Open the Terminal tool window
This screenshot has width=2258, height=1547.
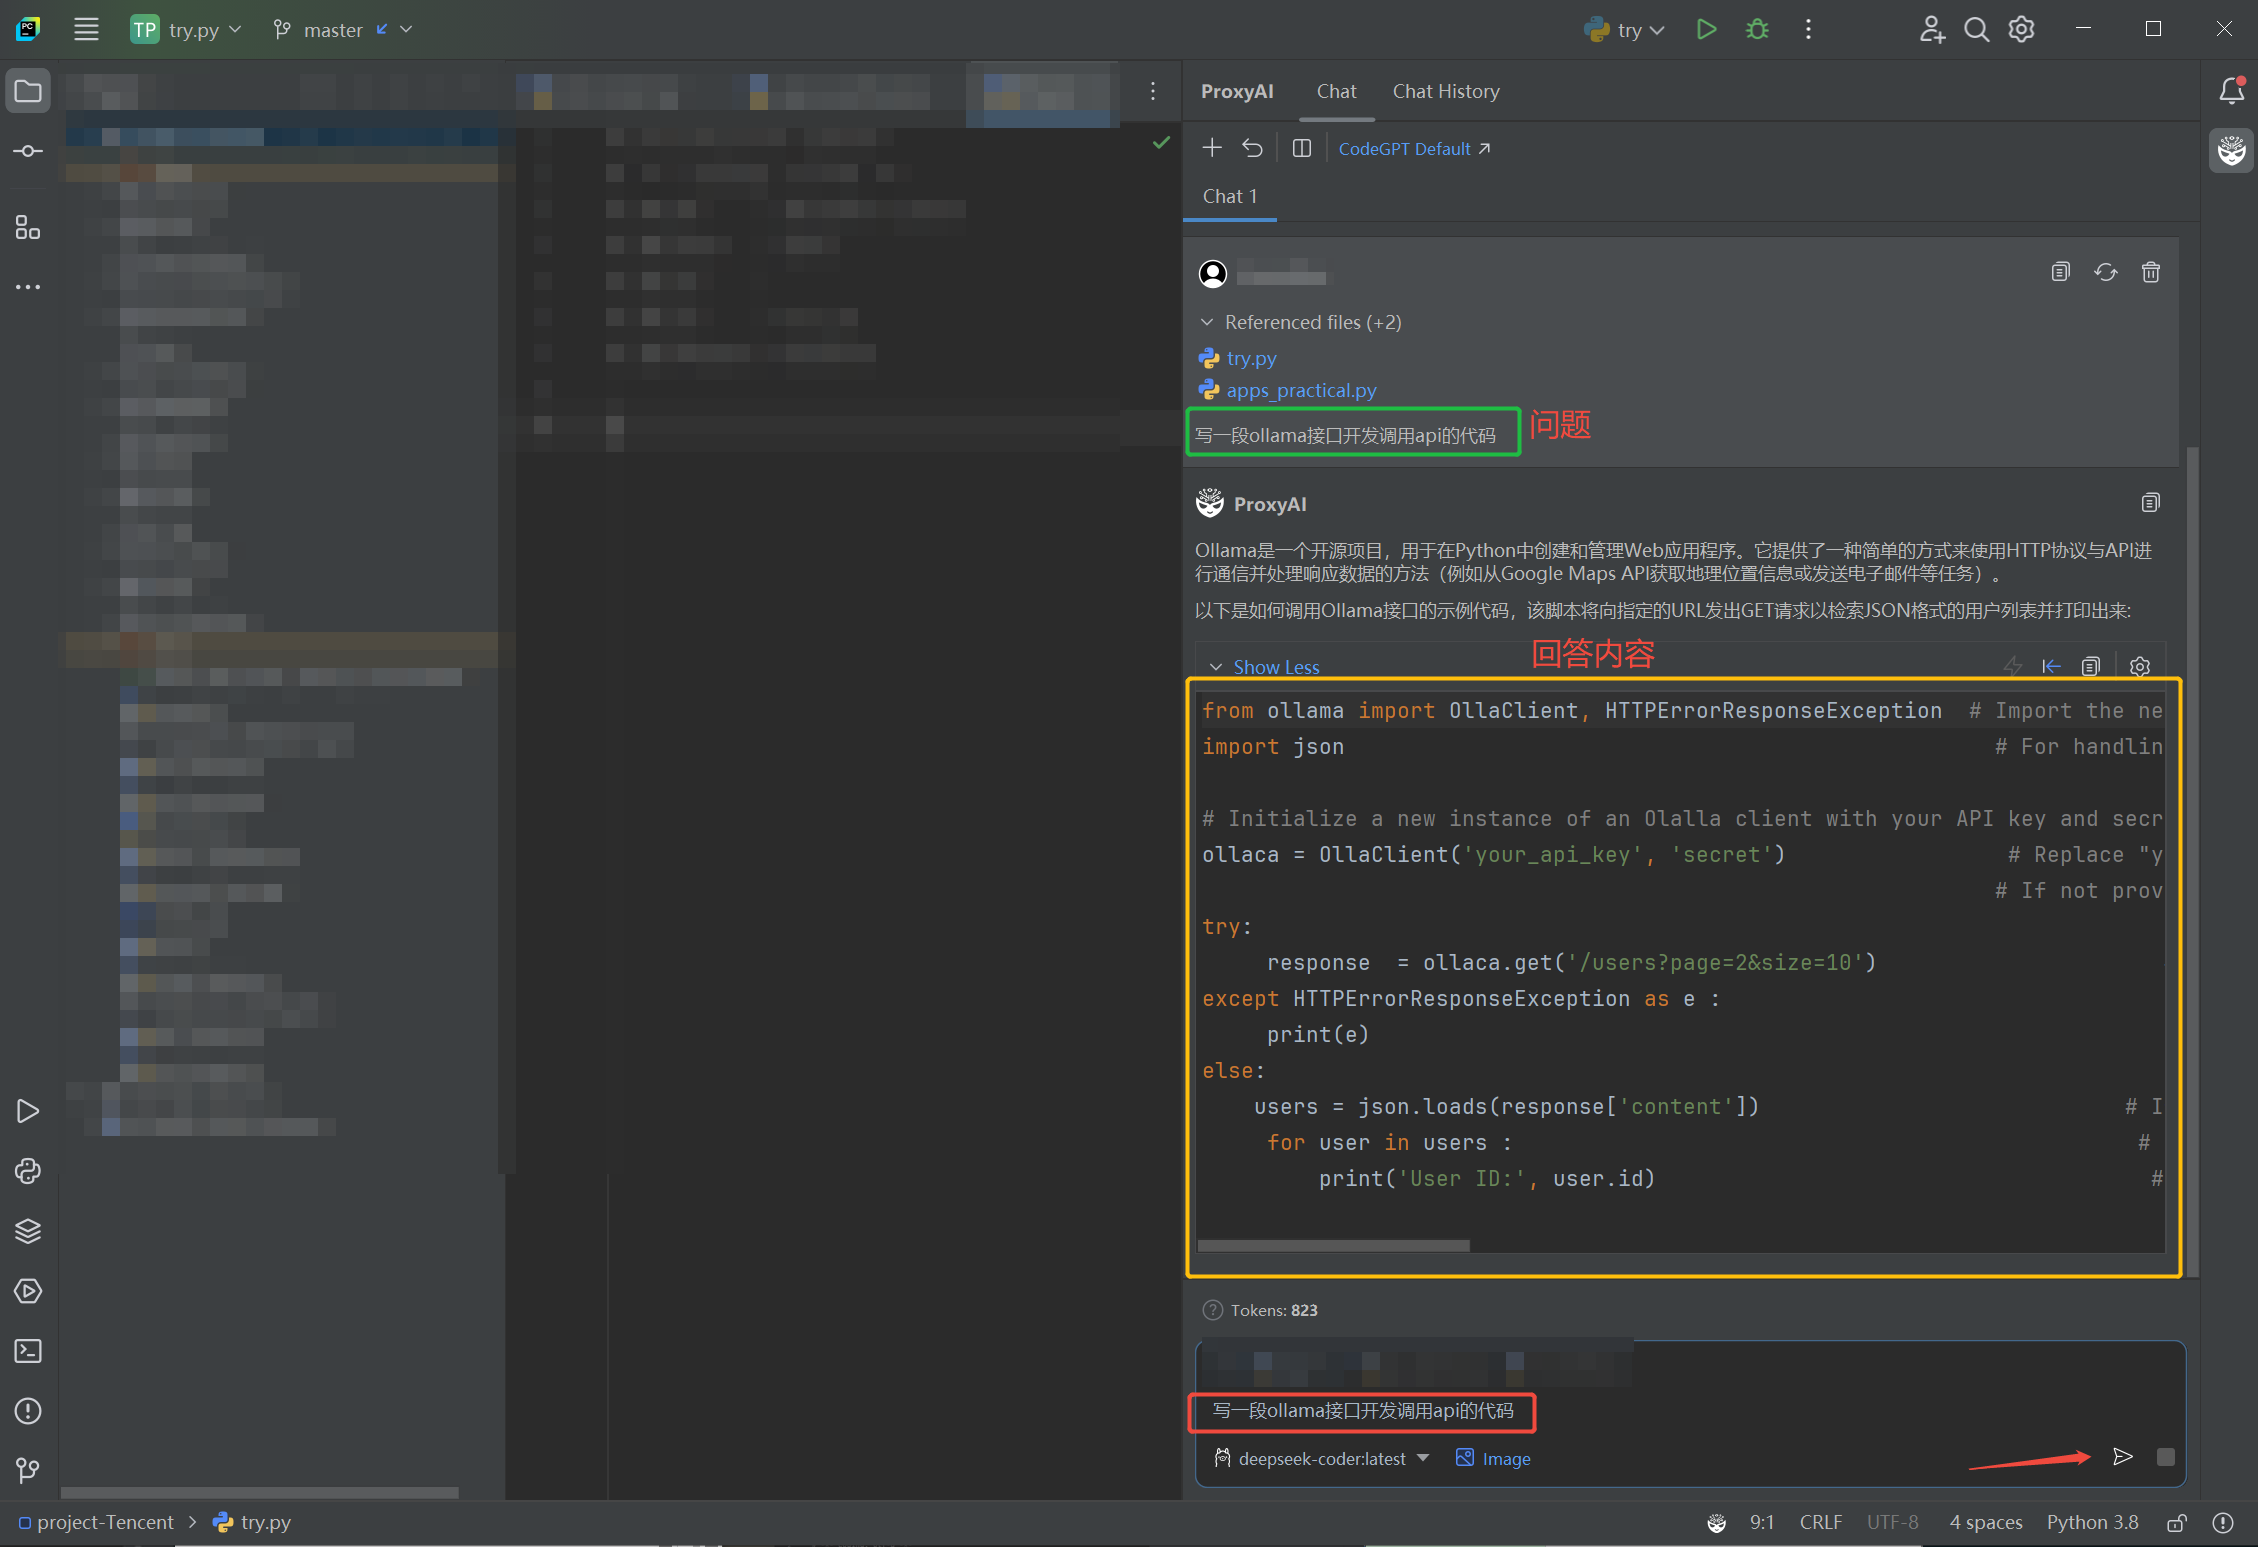point(28,1351)
